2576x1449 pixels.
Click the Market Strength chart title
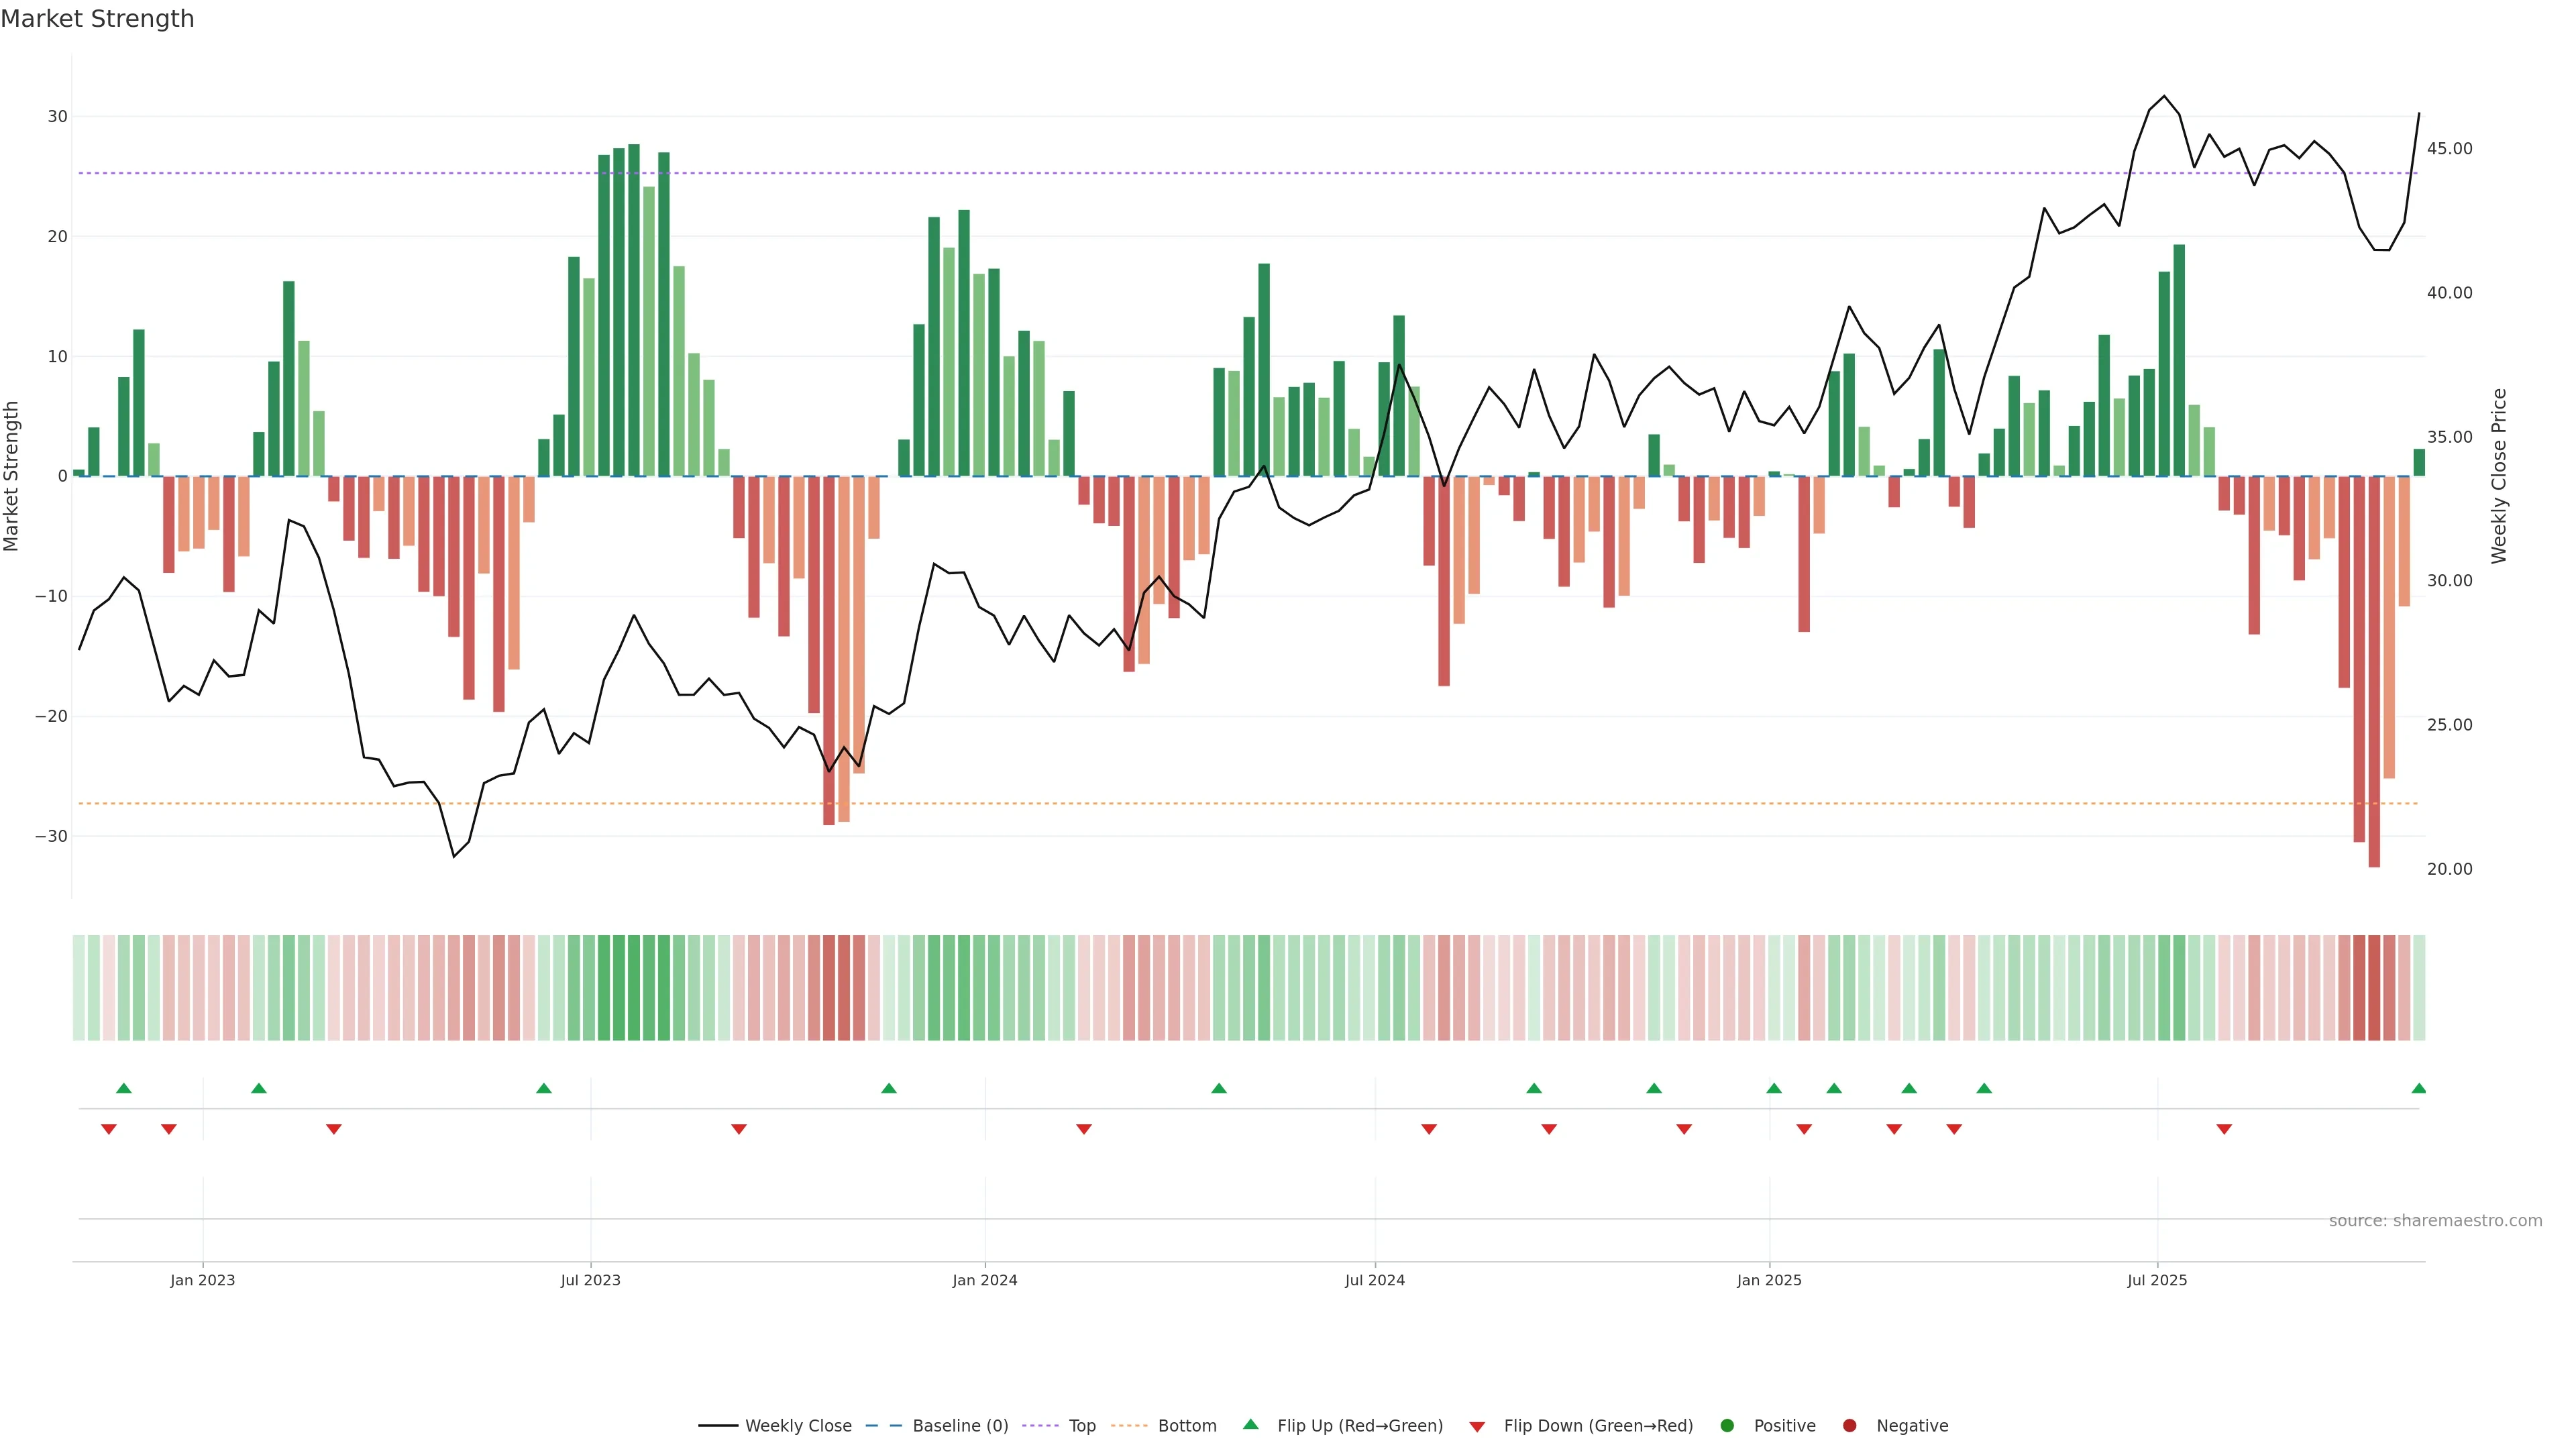coord(97,19)
